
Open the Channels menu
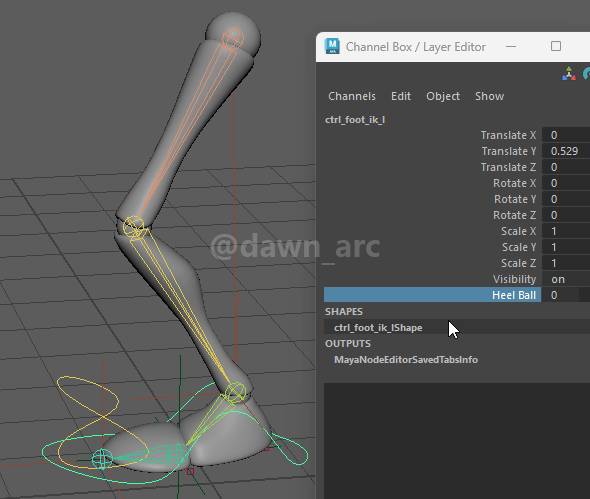pyautogui.click(x=352, y=96)
